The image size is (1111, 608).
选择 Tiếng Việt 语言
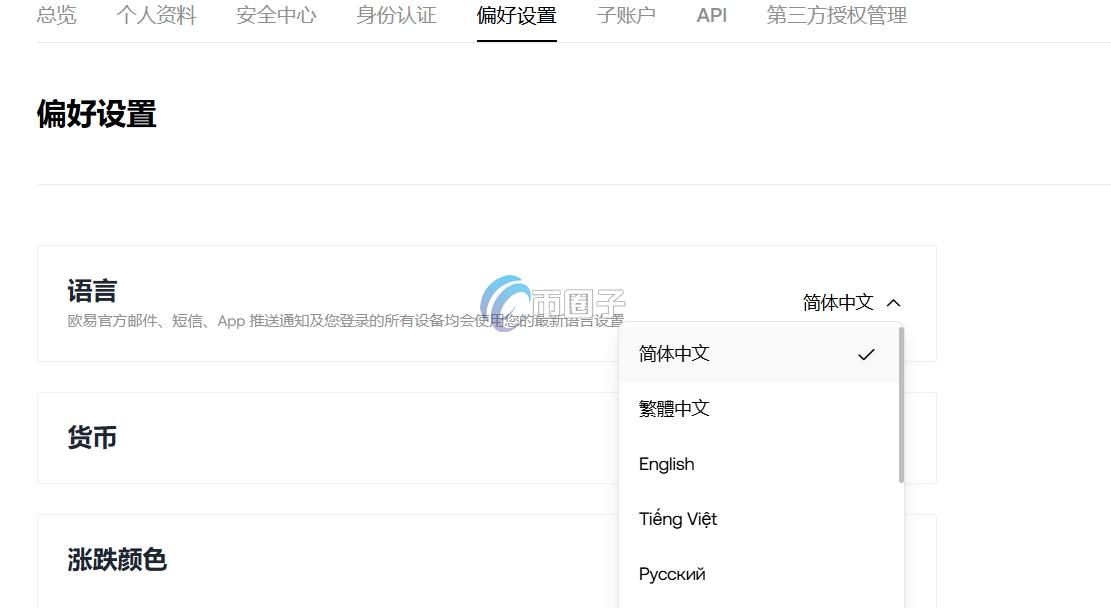pos(678,518)
